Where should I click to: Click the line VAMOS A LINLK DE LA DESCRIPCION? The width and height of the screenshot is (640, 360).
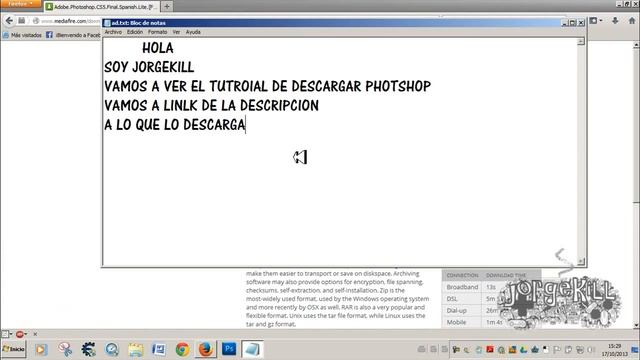(x=211, y=106)
